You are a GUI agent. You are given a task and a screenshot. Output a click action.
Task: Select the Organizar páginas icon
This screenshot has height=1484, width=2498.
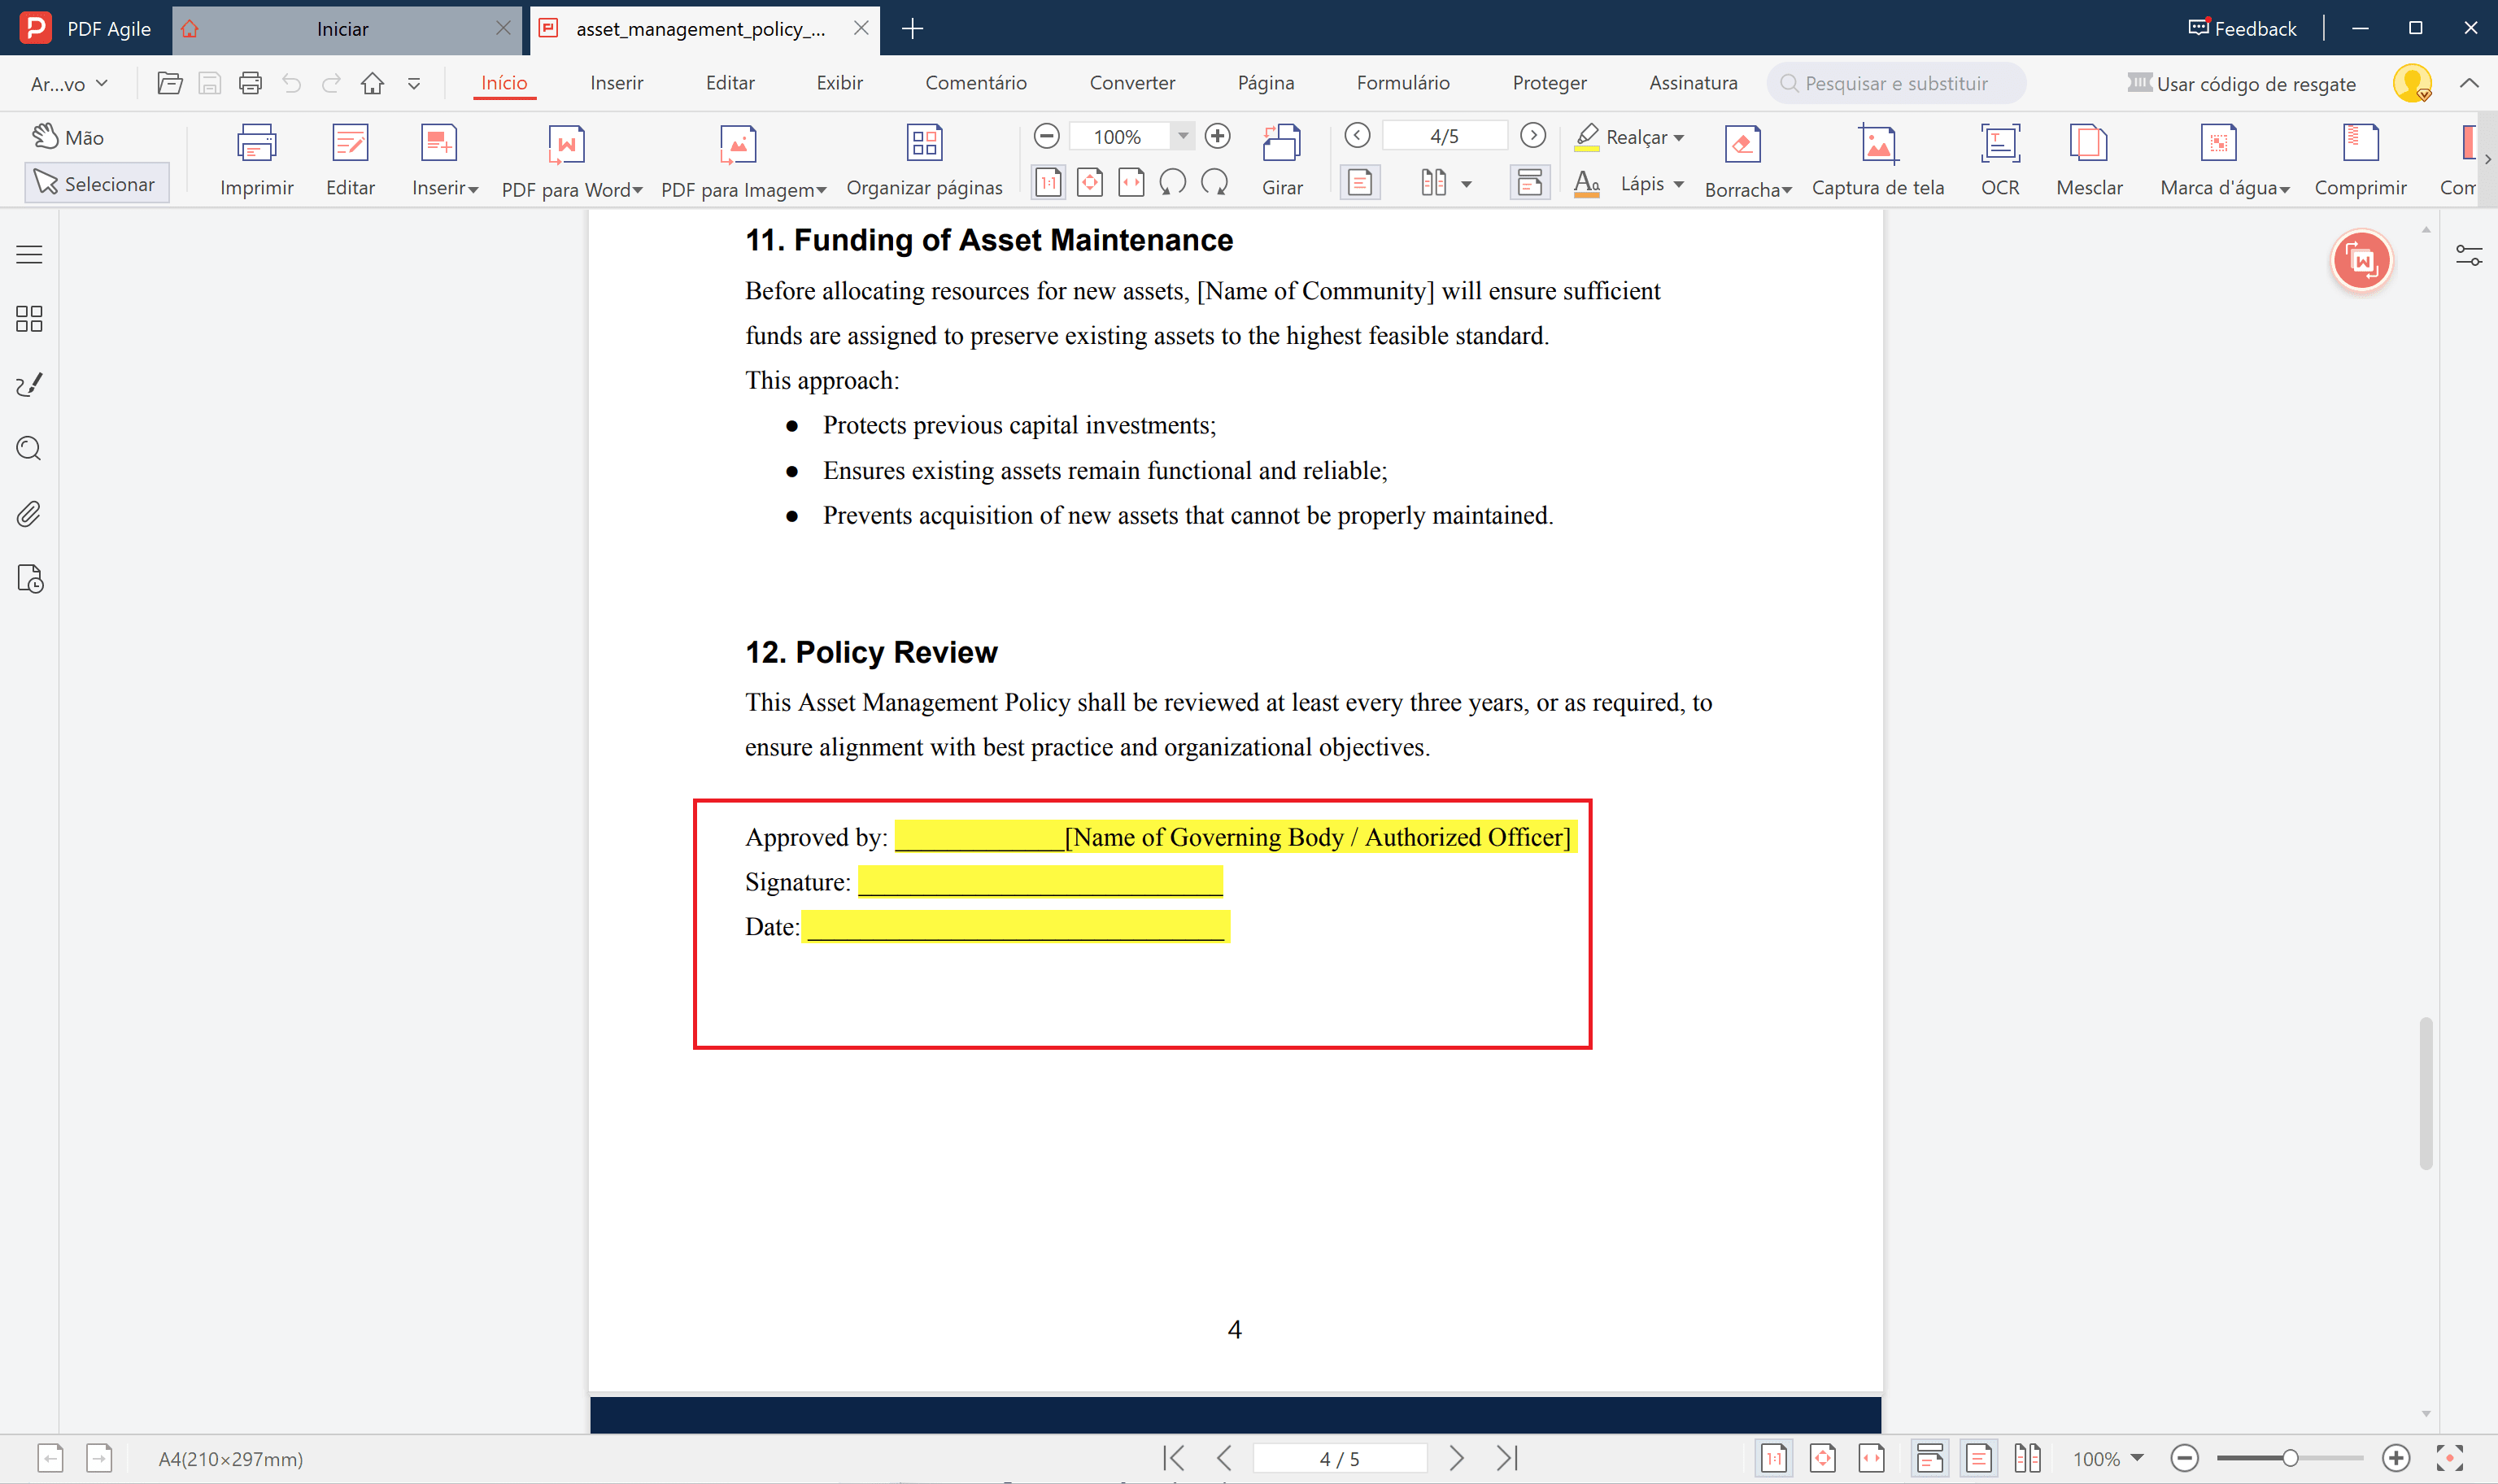pyautogui.click(x=924, y=143)
